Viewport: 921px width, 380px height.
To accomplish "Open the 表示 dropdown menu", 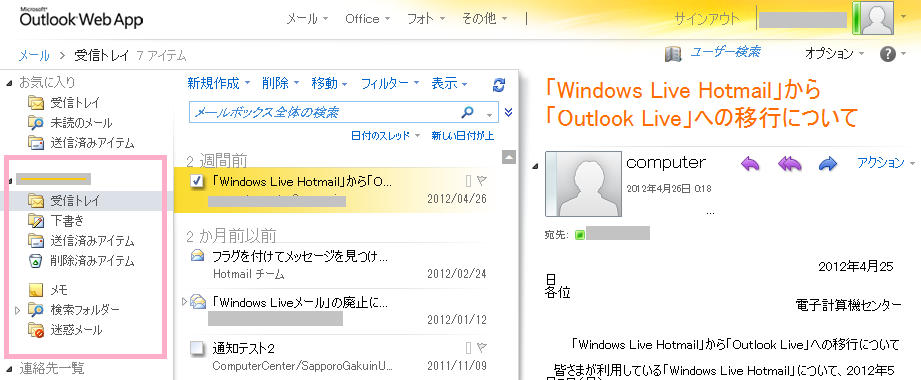I will [x=449, y=84].
